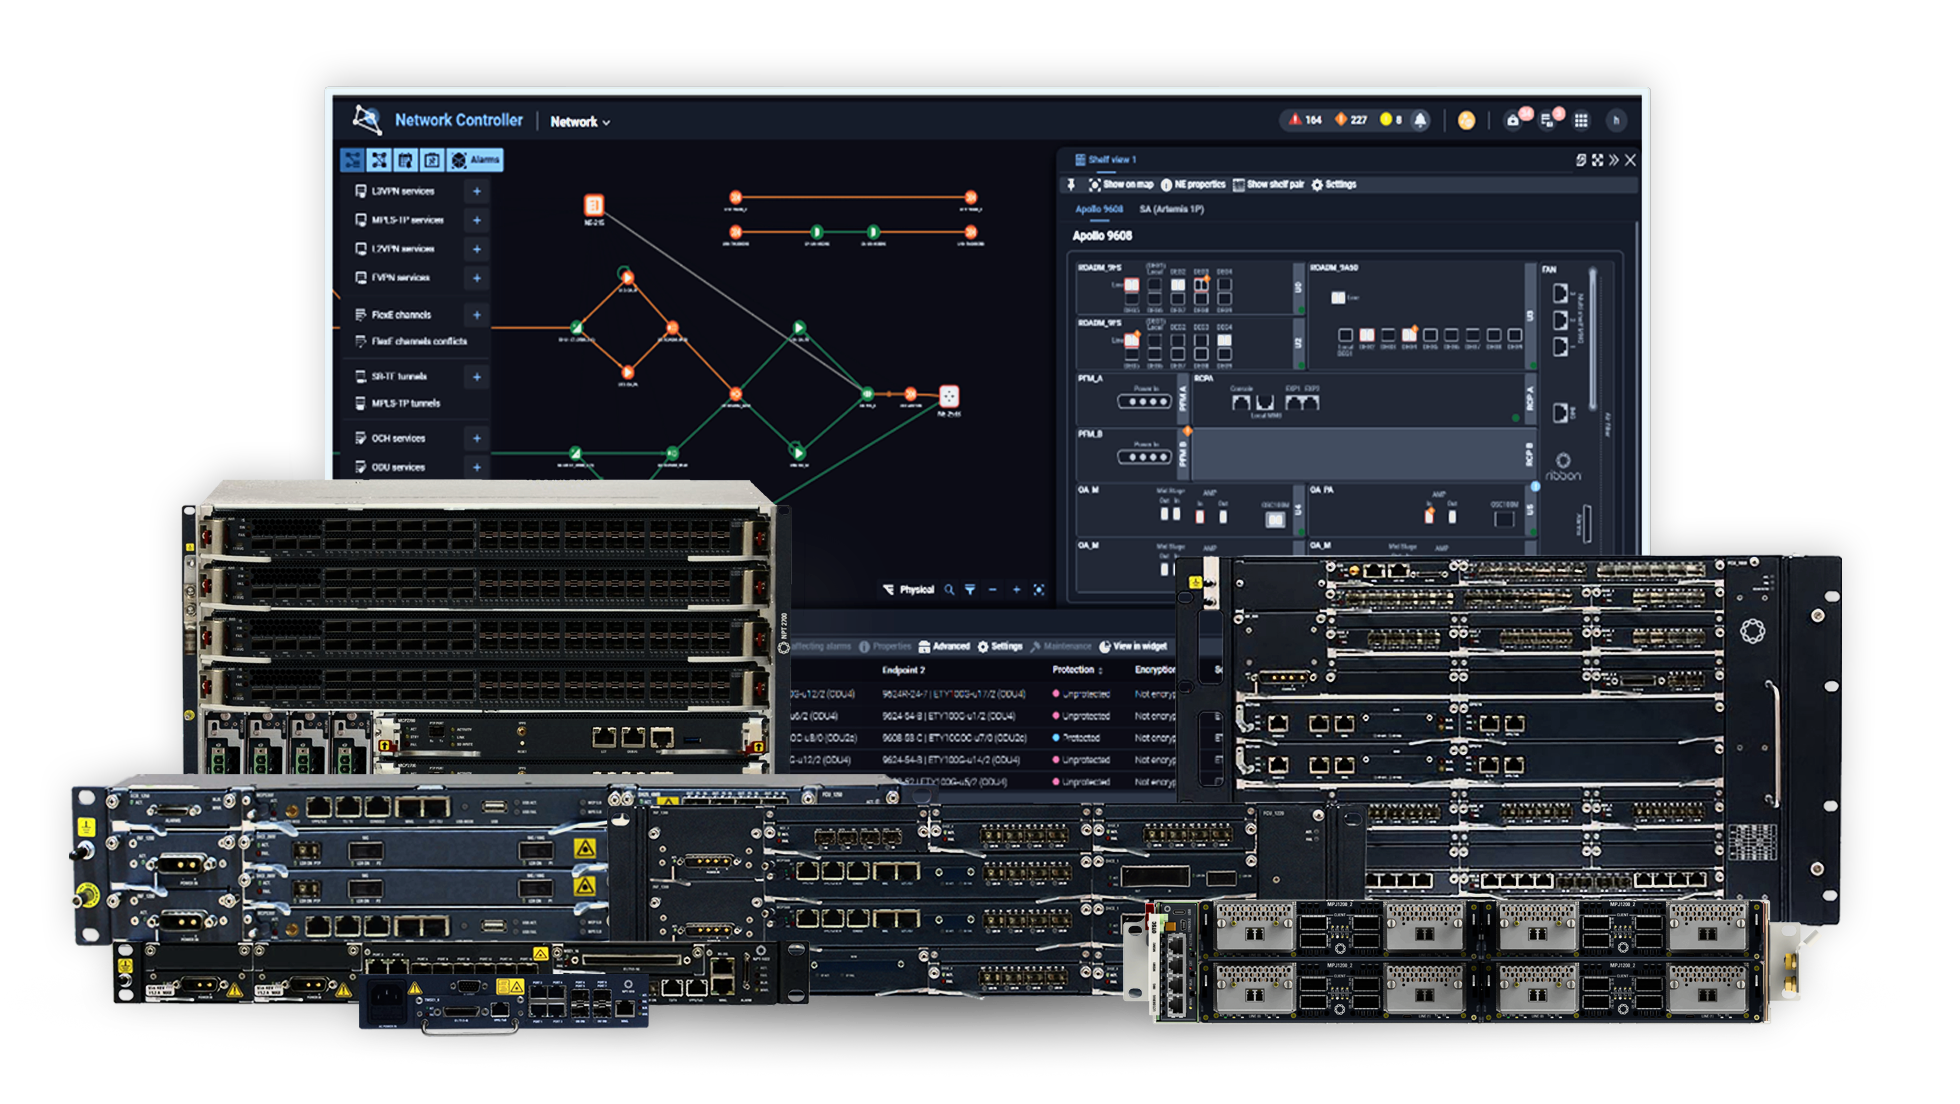Click Settings in bottom table toolbar
The height and width of the screenshot is (1104, 1960).
tap(999, 647)
